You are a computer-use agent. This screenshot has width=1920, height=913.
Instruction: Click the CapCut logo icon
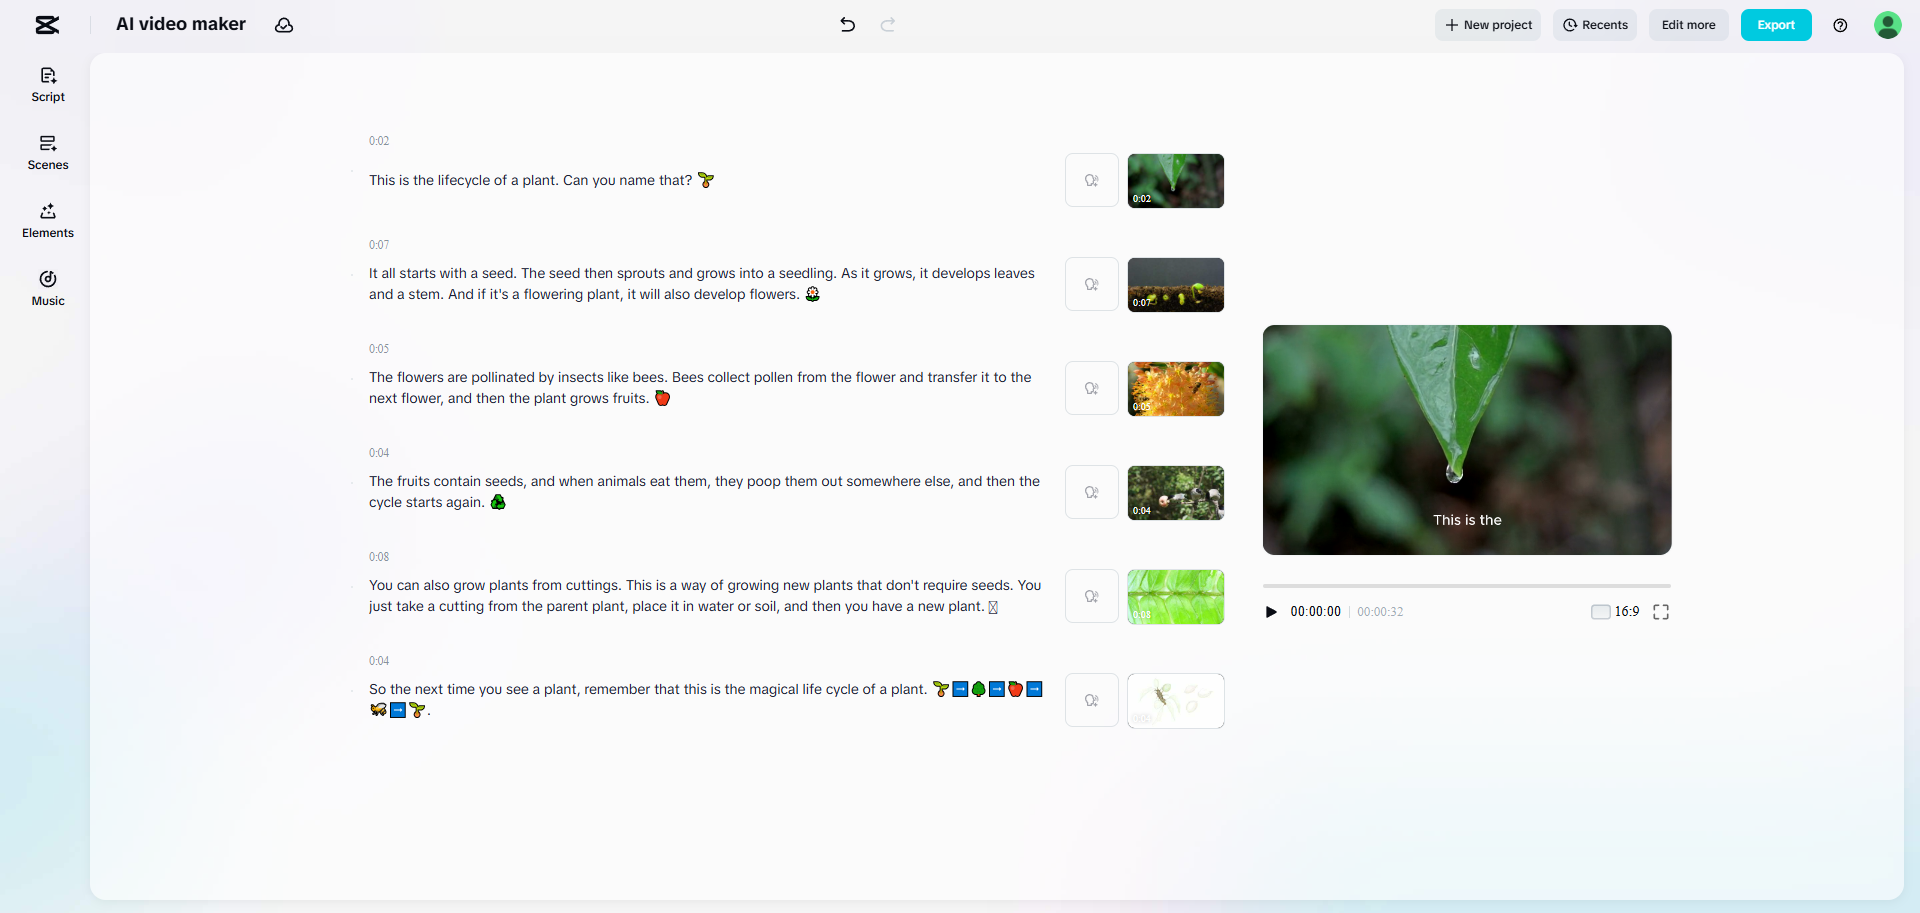tap(47, 25)
